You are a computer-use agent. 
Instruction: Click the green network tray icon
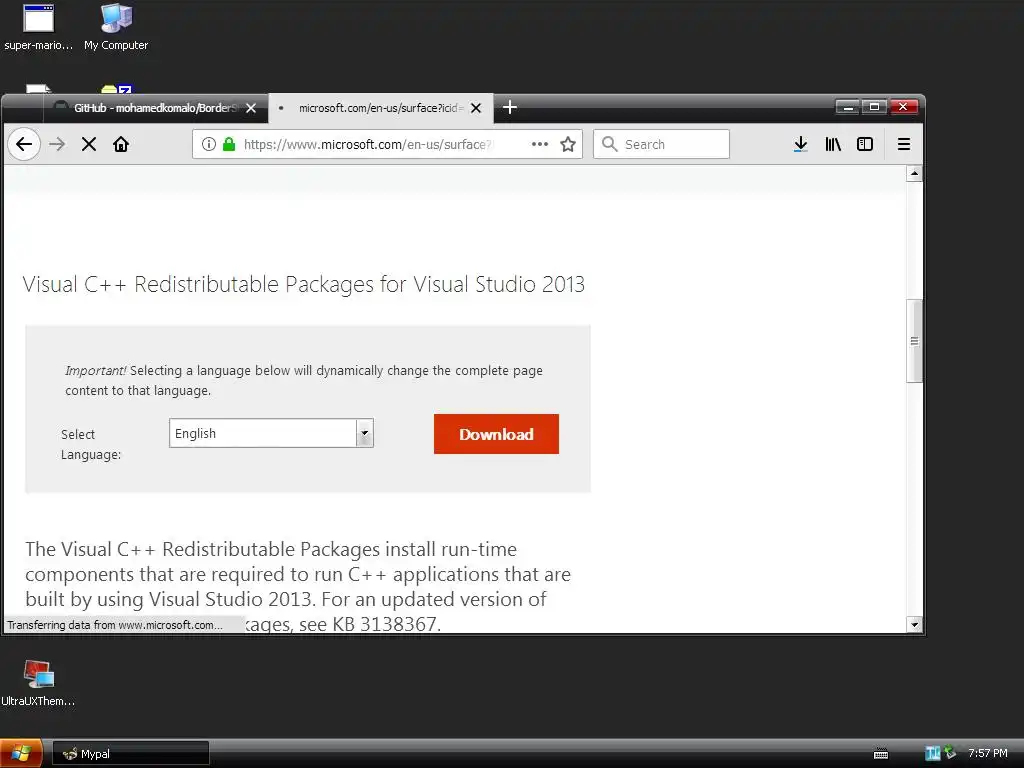(x=950, y=753)
